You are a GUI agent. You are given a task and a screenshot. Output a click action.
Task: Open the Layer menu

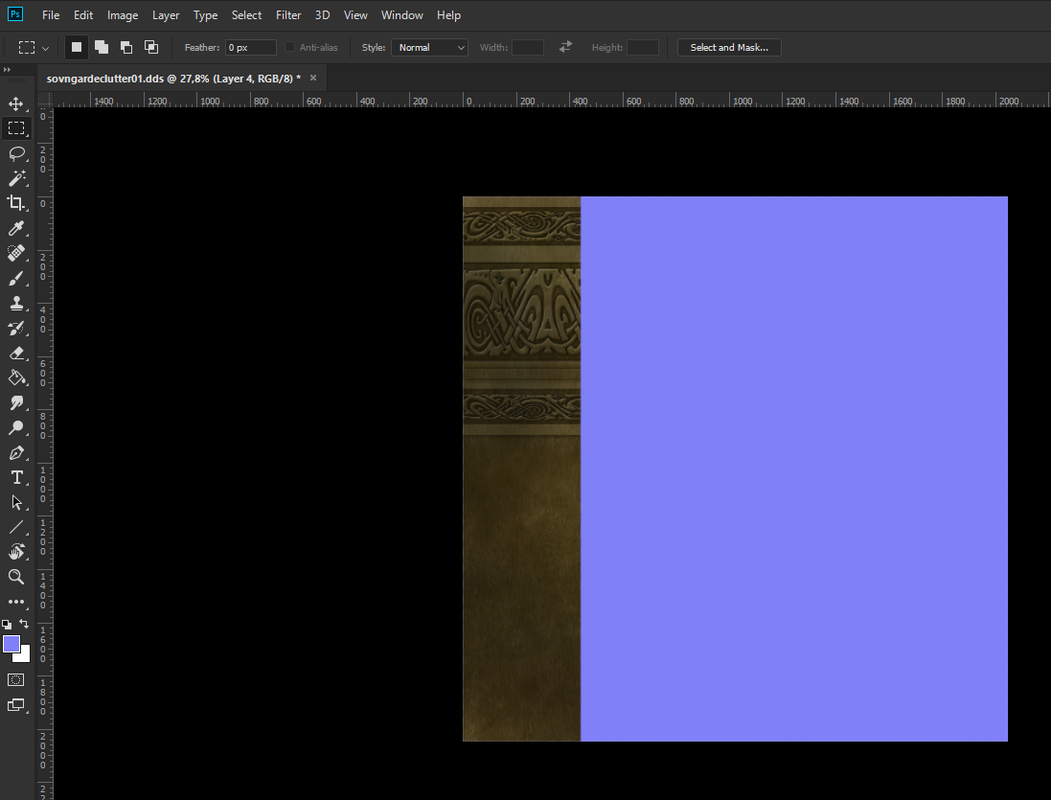pos(166,15)
